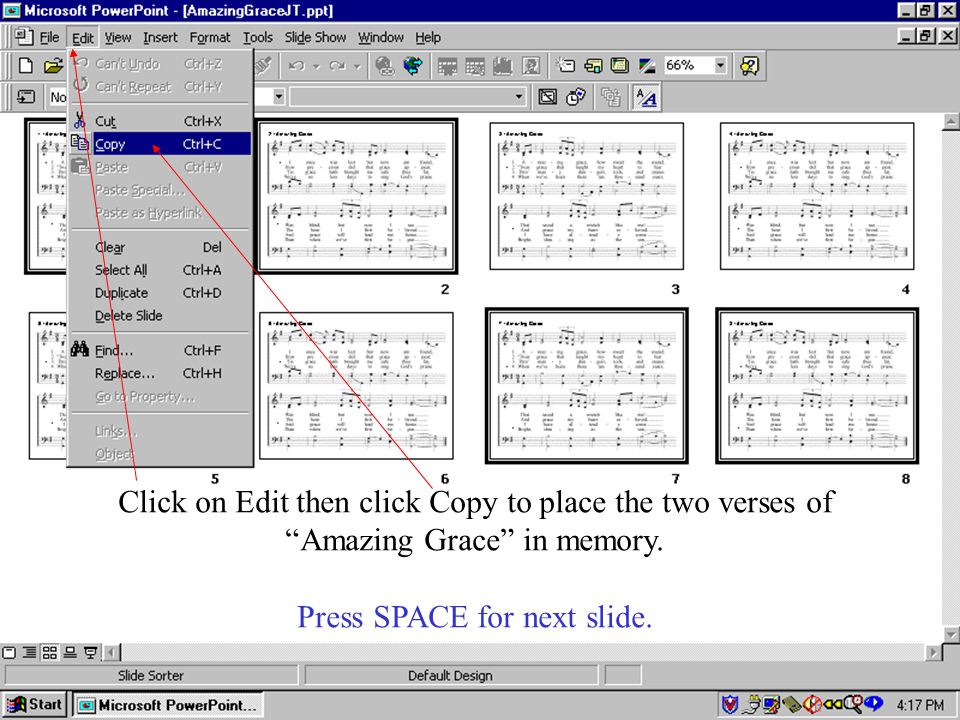Open the File menu

coord(49,37)
